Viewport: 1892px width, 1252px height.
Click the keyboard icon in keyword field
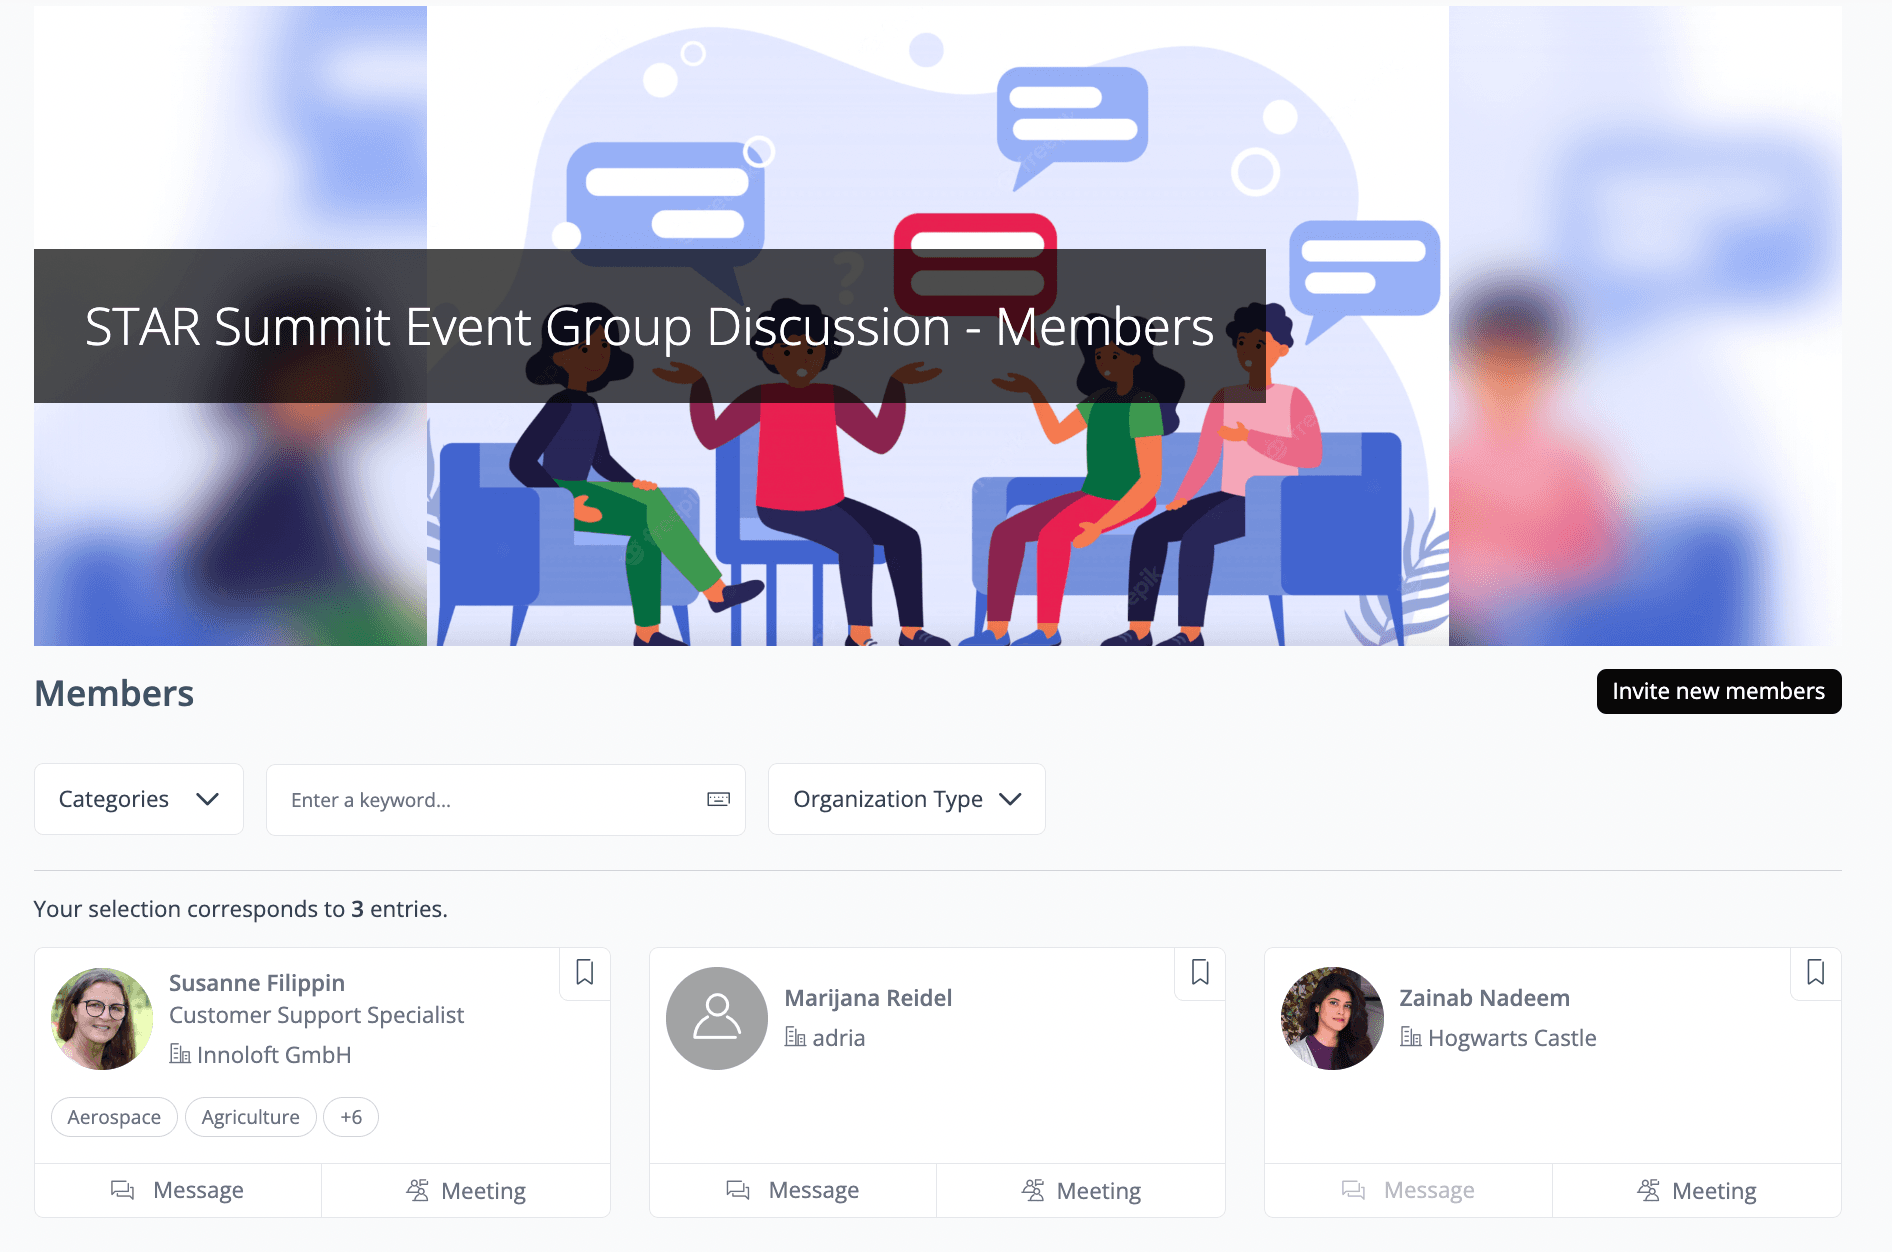pyautogui.click(x=718, y=799)
